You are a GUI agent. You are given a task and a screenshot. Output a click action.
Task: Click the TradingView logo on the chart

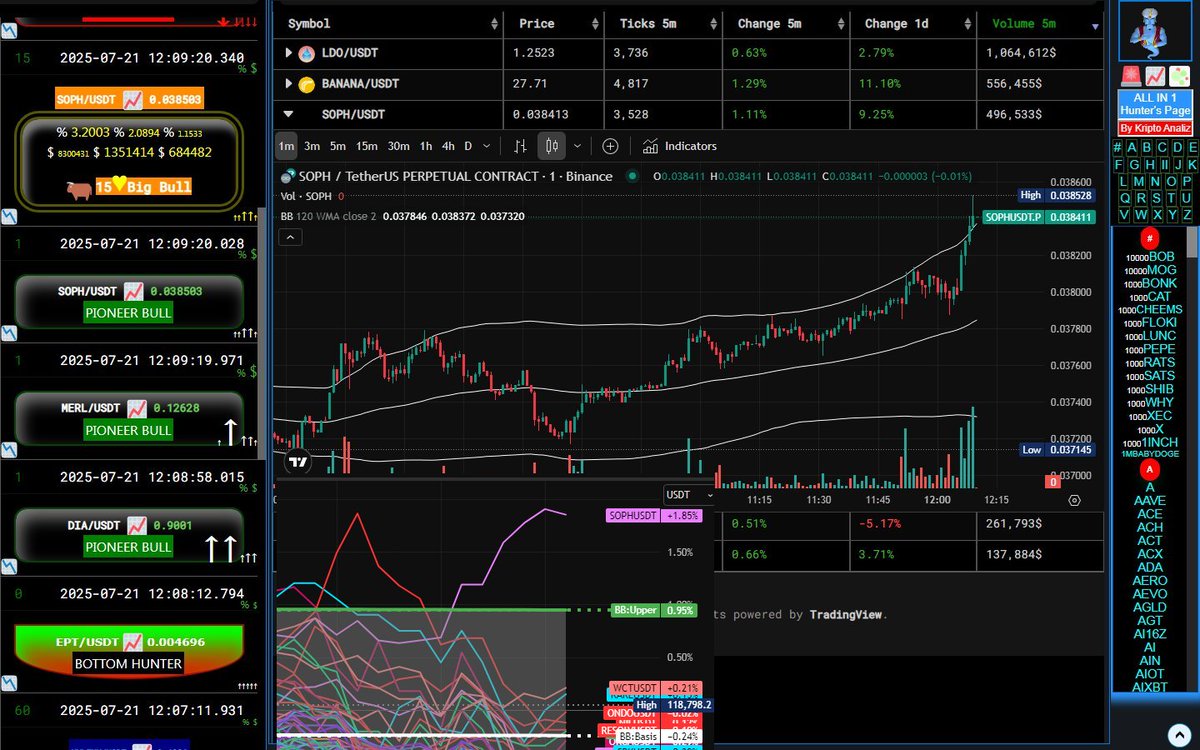(x=297, y=462)
